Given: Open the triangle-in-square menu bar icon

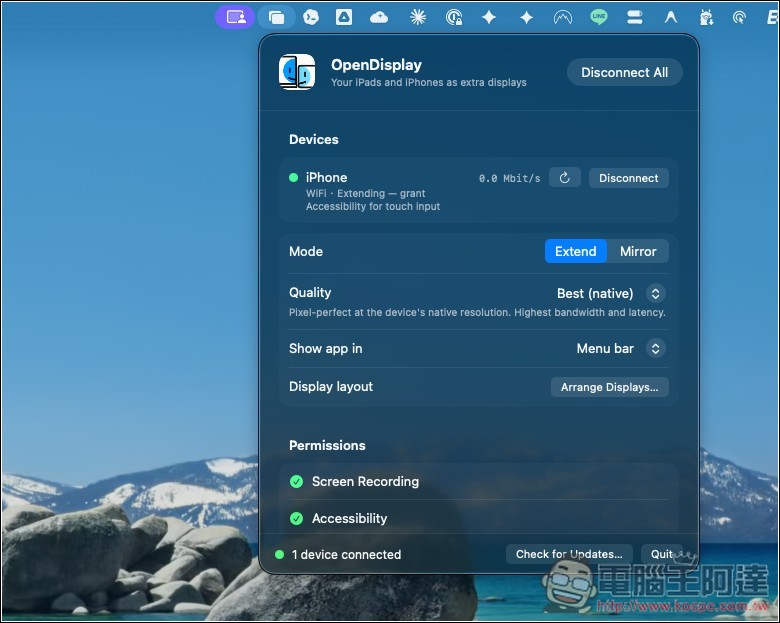Looking at the screenshot, I should [344, 17].
